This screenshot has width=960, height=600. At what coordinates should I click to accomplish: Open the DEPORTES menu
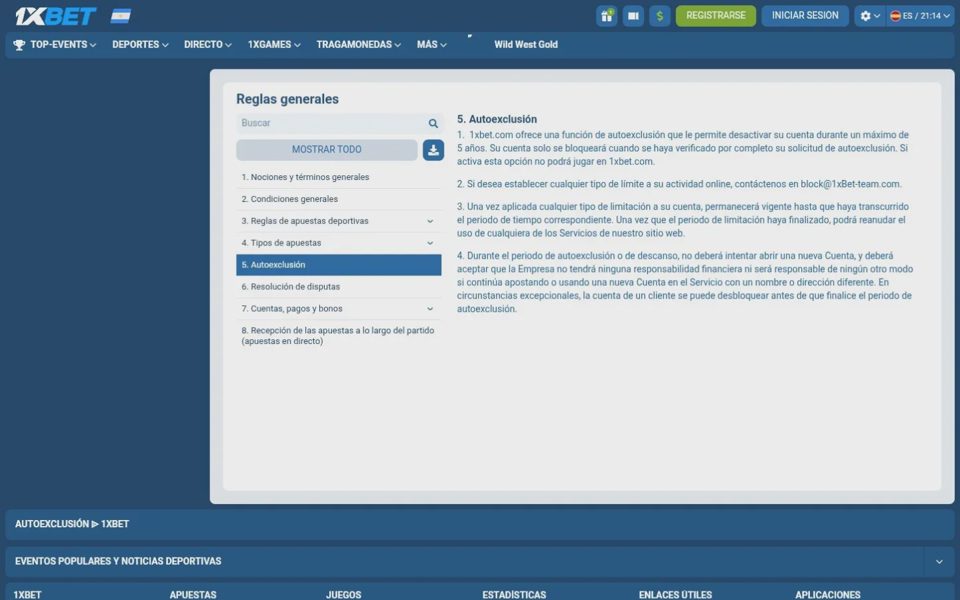point(140,45)
